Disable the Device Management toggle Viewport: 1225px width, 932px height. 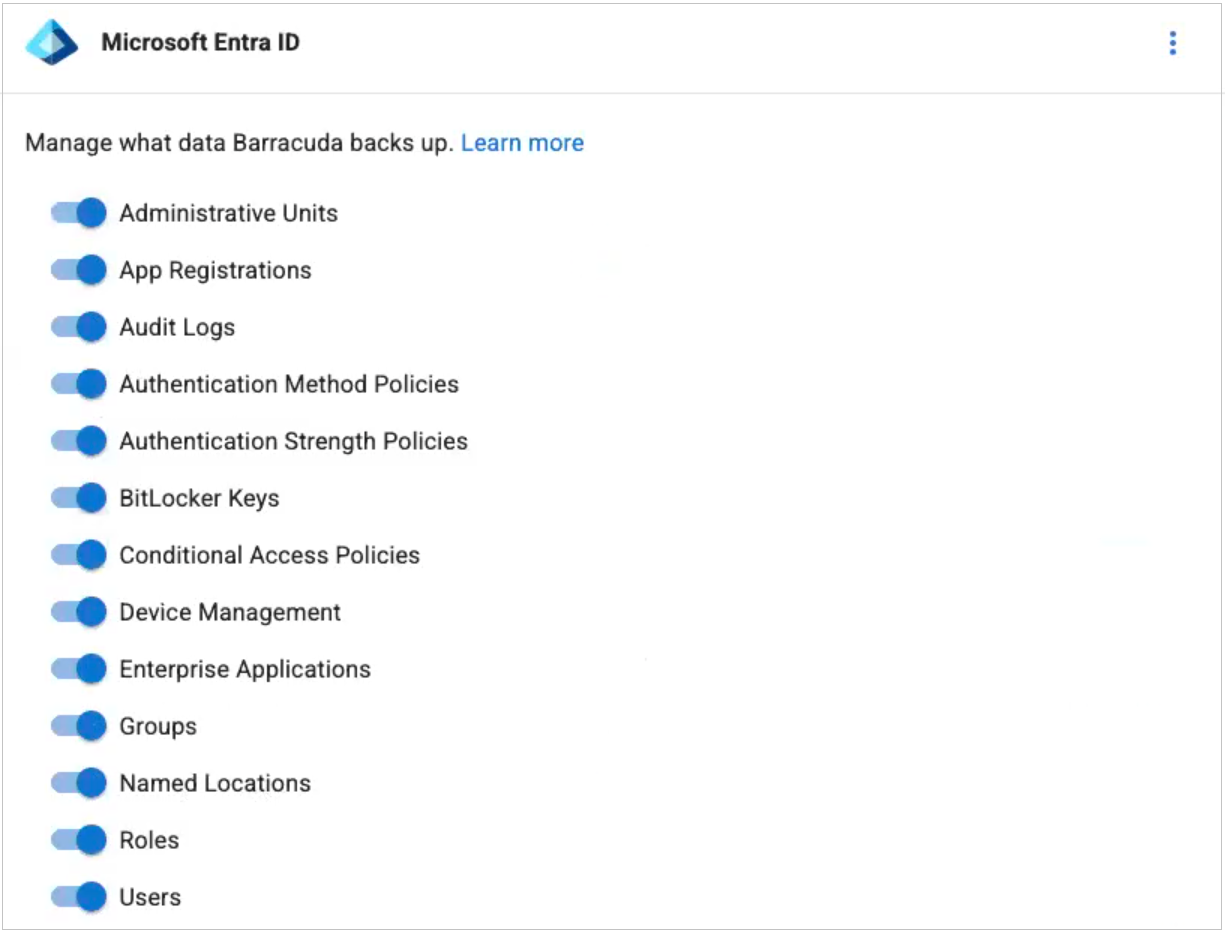[x=79, y=612]
